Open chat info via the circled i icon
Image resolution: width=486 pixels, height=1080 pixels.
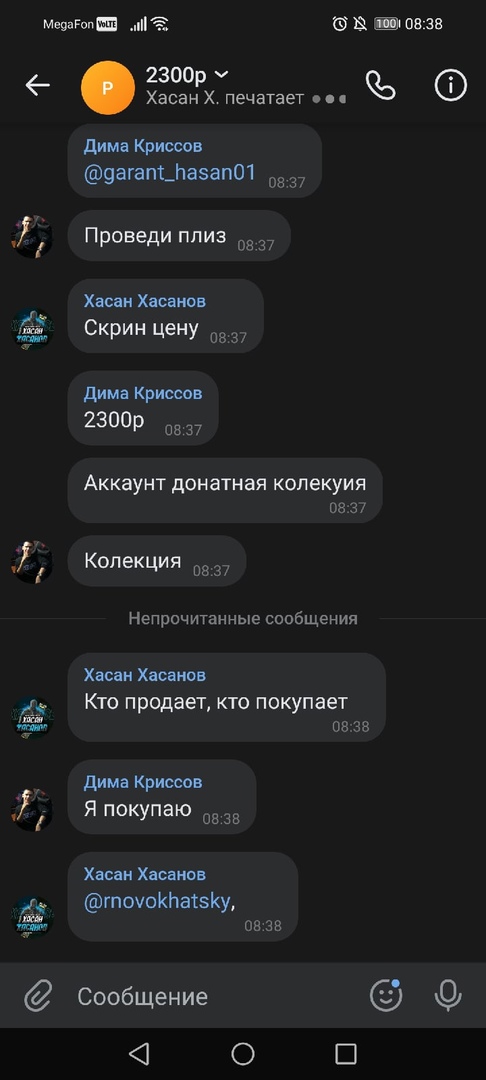[x=451, y=86]
